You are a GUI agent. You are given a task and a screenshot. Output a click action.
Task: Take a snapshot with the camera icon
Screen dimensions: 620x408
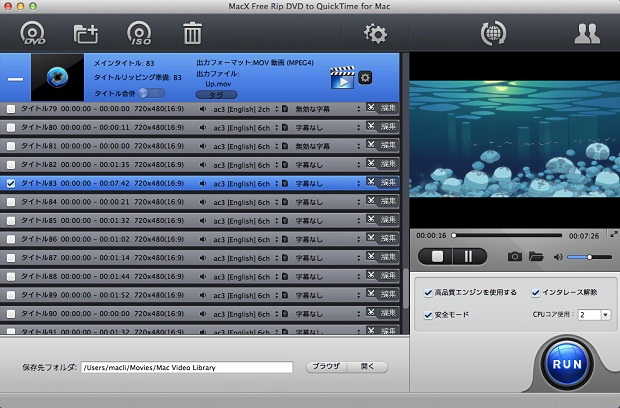pyautogui.click(x=514, y=257)
